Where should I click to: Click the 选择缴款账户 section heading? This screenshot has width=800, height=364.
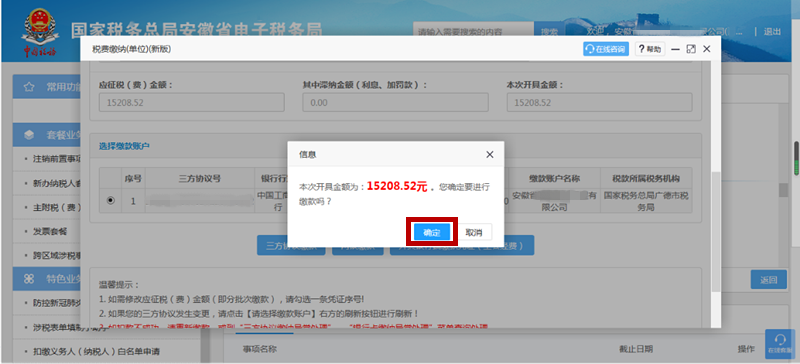124,147
